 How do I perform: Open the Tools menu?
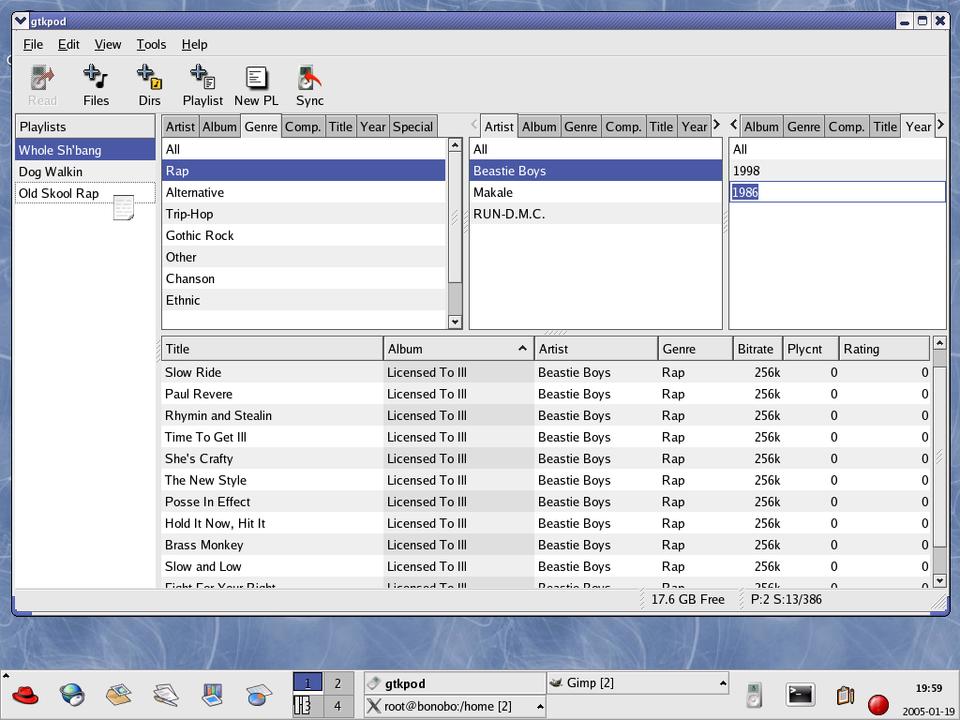pos(151,44)
